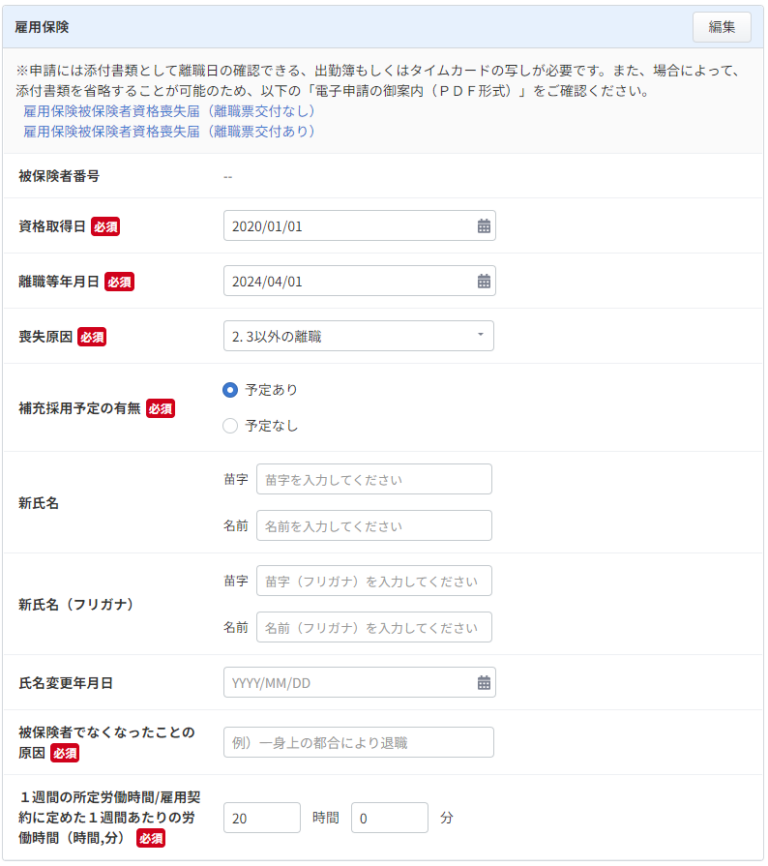Click the 離職等年月日 date field
Image resolution: width=768 pixels, height=866 pixels.
(345, 281)
